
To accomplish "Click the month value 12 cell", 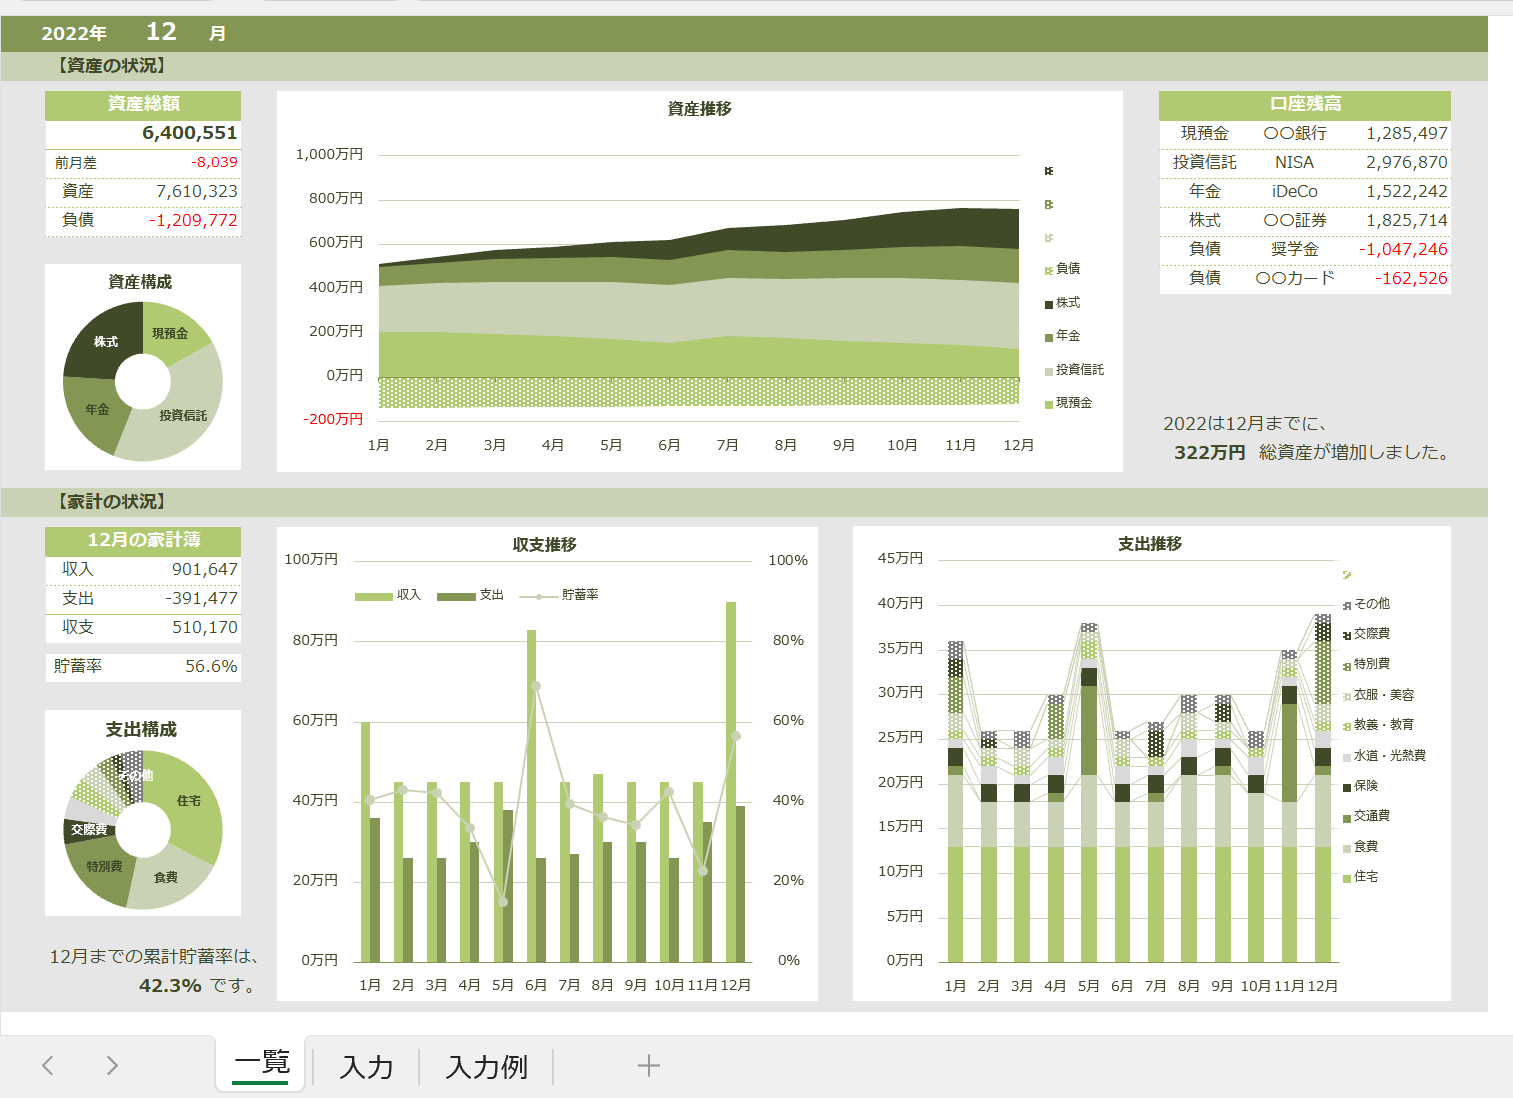I will click(161, 32).
